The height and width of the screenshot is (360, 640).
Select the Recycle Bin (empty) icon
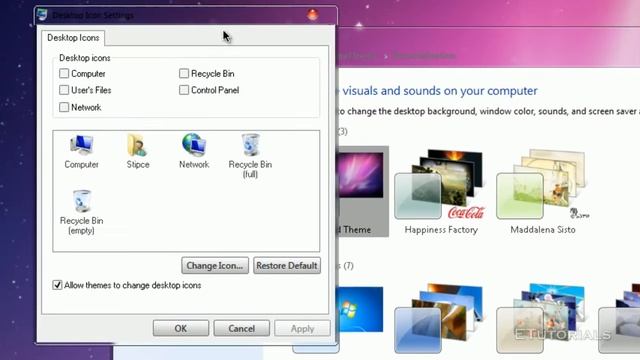[81, 212]
